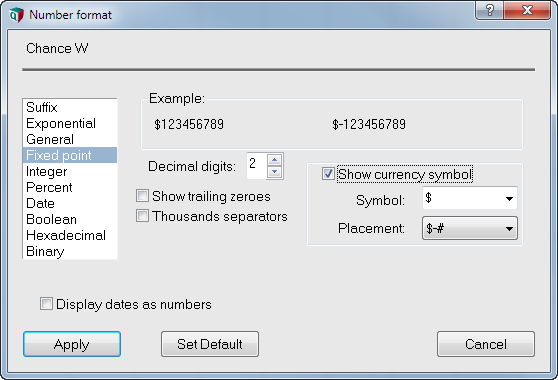Select Integer format in list

pyautogui.click(x=70, y=171)
